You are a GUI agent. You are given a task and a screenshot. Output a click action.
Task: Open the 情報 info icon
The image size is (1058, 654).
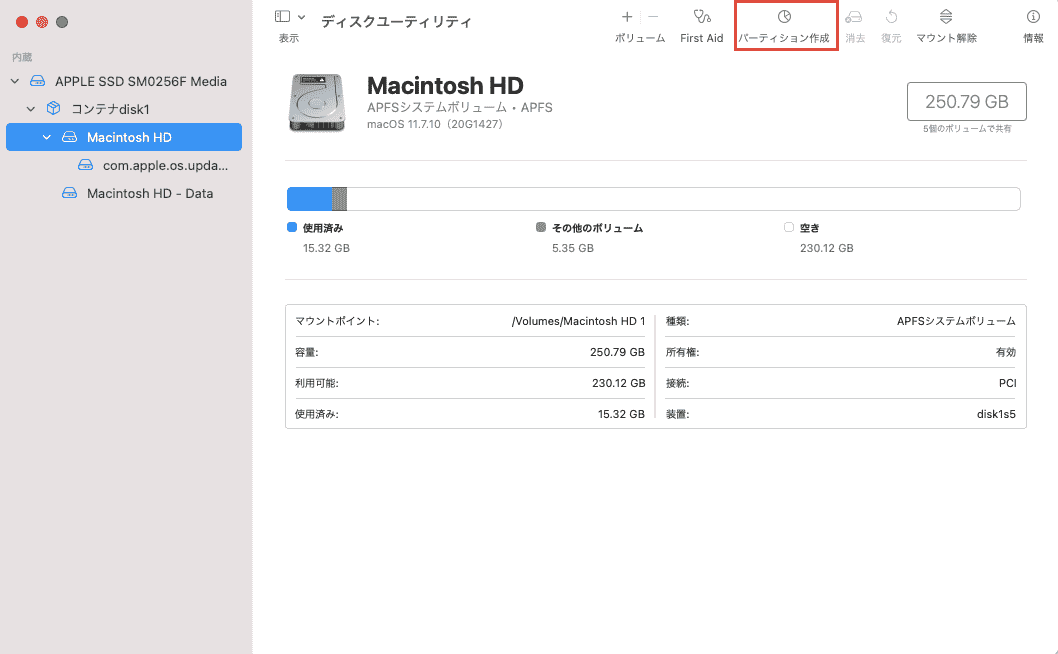point(1033,16)
